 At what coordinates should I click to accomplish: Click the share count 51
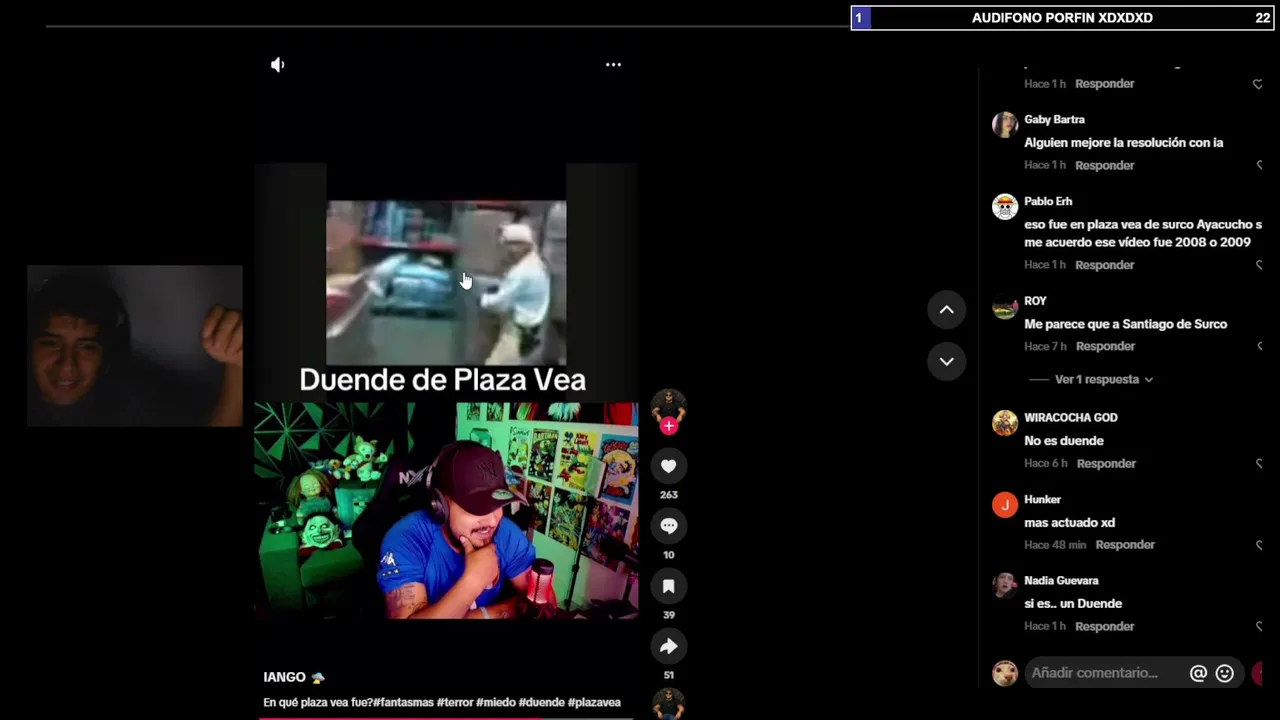point(669,675)
